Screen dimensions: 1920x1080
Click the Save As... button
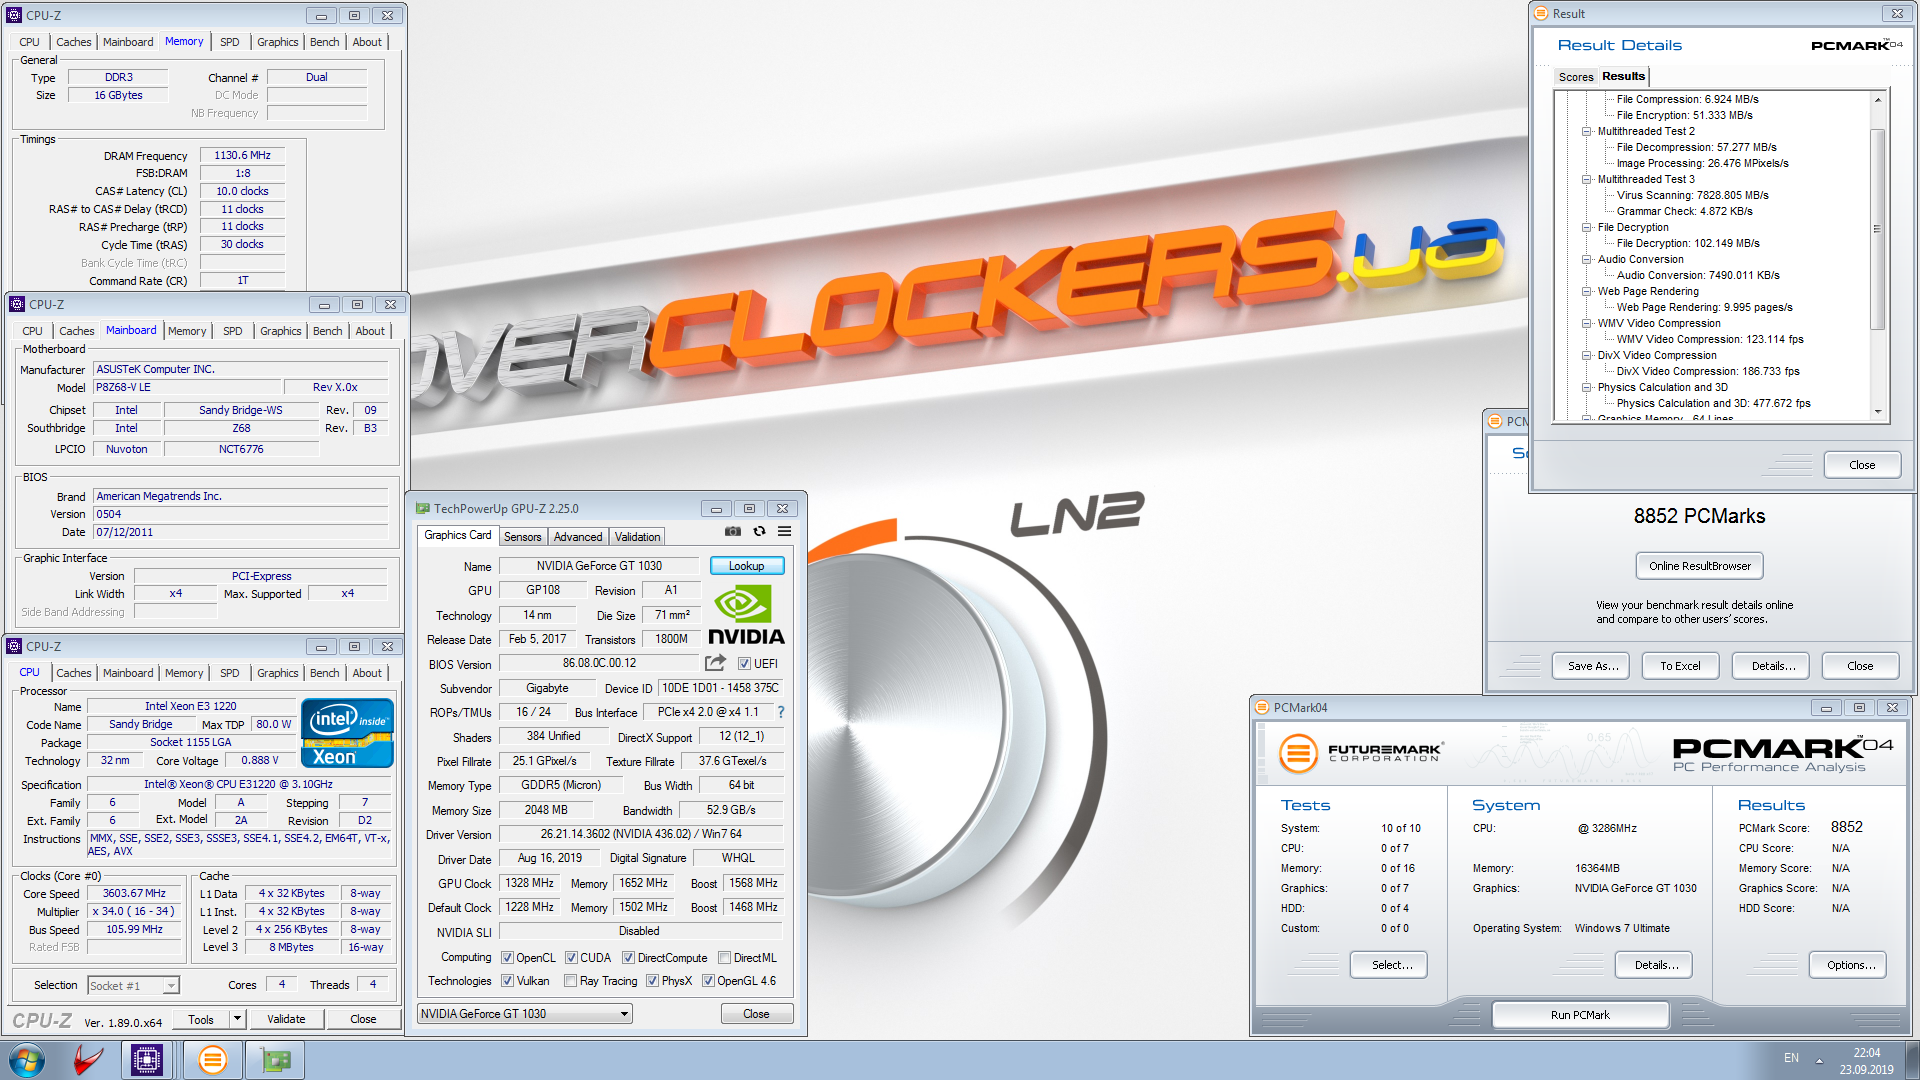click(1592, 666)
